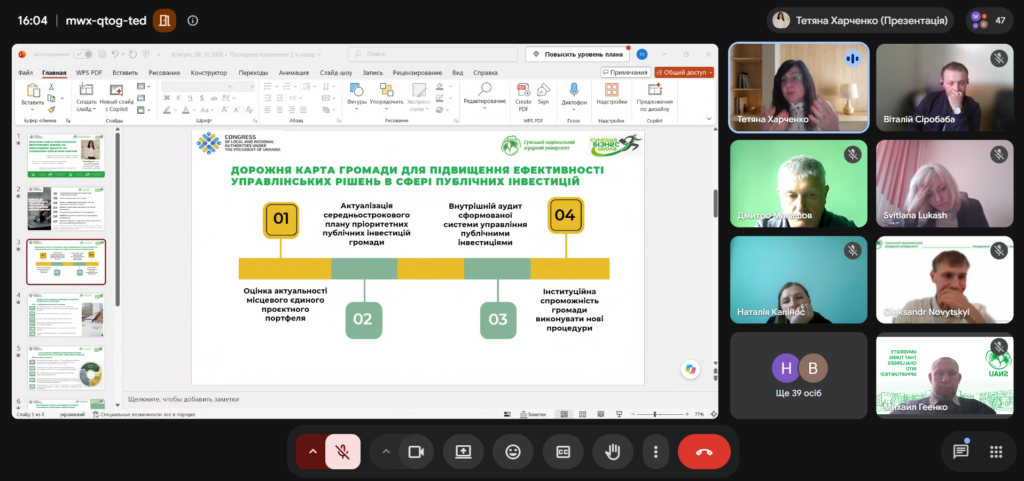The image size is (1024, 481).
Task: Click the Present screen icon
Action: pos(463,452)
